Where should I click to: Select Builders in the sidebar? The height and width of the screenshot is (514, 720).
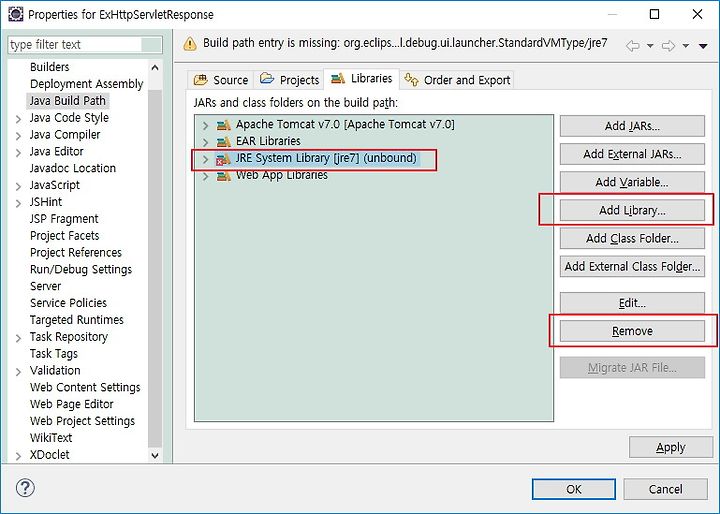click(x=50, y=67)
